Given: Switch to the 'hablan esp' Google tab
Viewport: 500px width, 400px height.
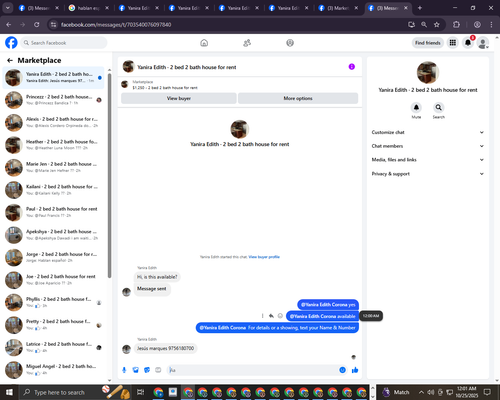Looking at the screenshot, I should tap(89, 8).
